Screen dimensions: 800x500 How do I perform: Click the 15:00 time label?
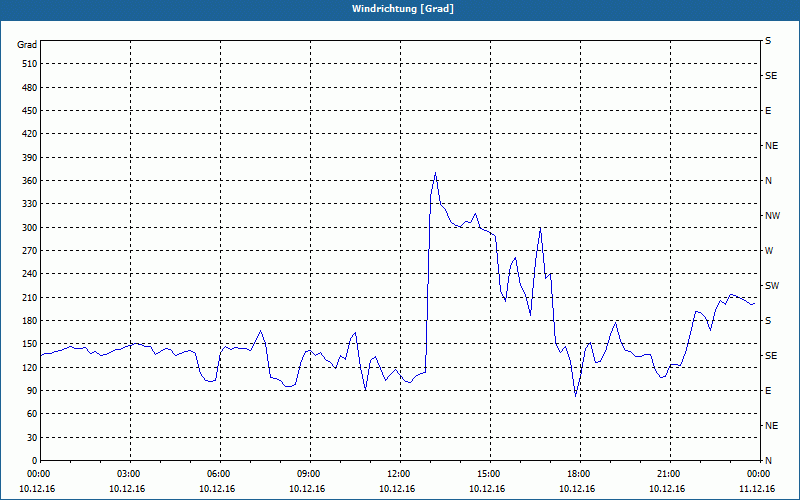coord(490,473)
